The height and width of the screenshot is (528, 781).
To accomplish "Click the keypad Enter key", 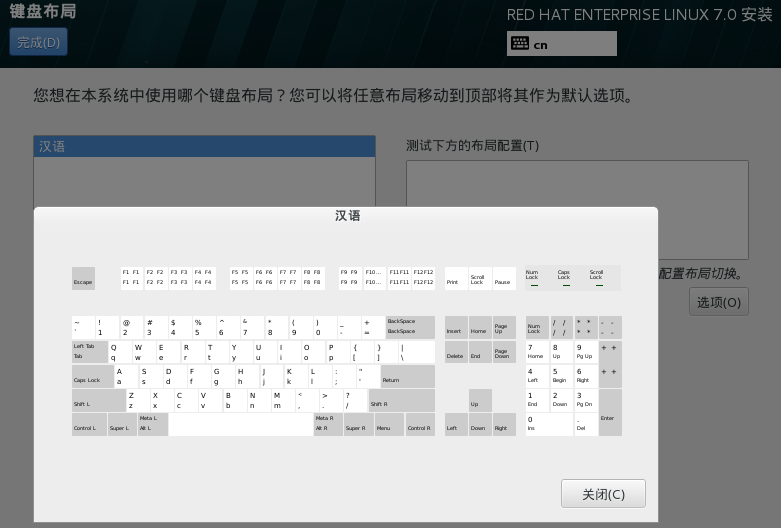I will (x=611, y=412).
